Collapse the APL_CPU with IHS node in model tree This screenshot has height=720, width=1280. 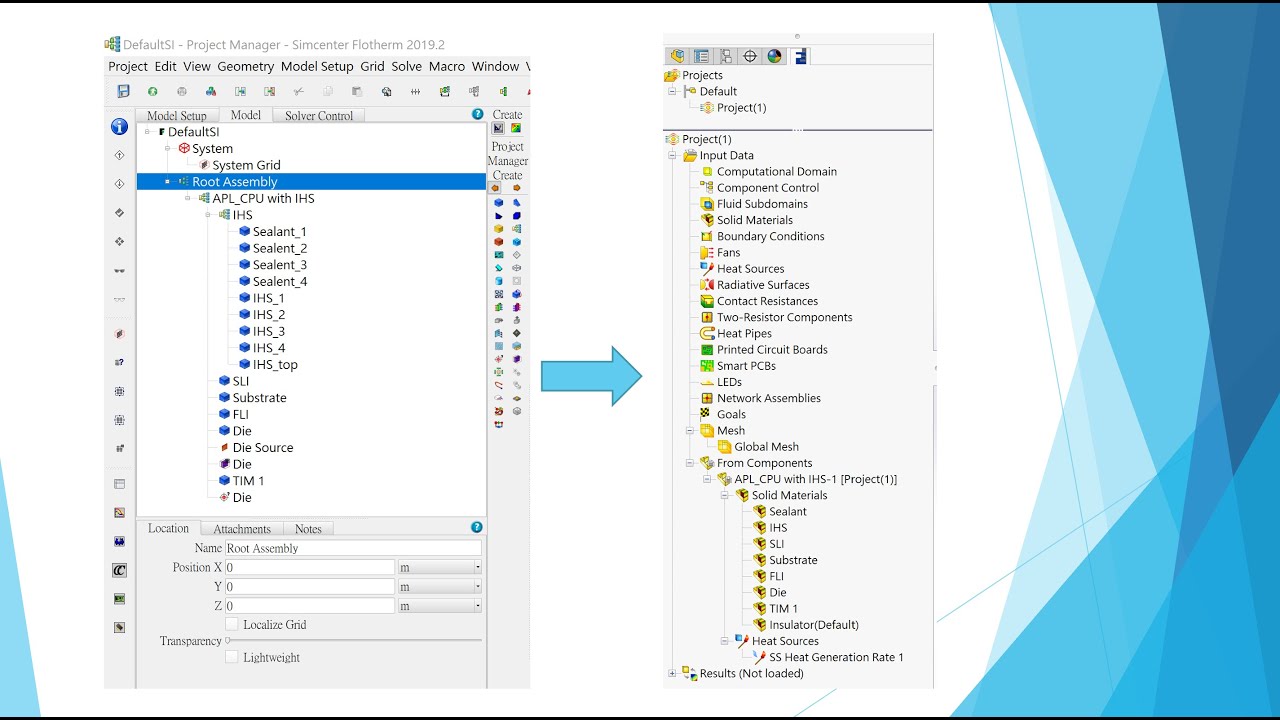point(189,198)
